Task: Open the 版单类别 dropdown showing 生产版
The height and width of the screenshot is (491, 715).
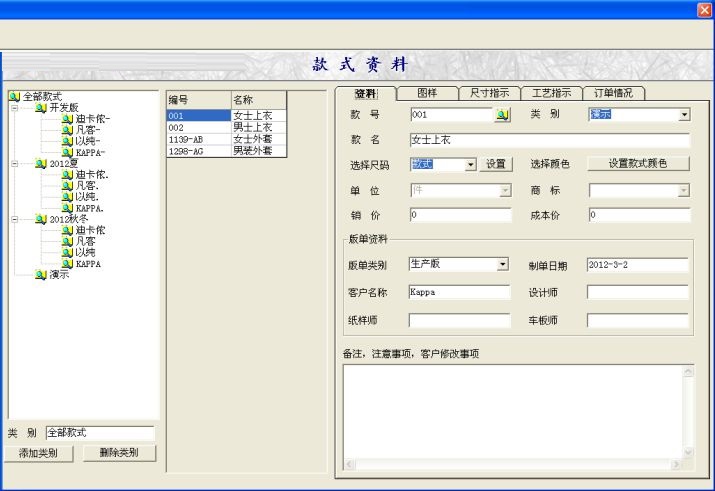Action: coord(503,264)
